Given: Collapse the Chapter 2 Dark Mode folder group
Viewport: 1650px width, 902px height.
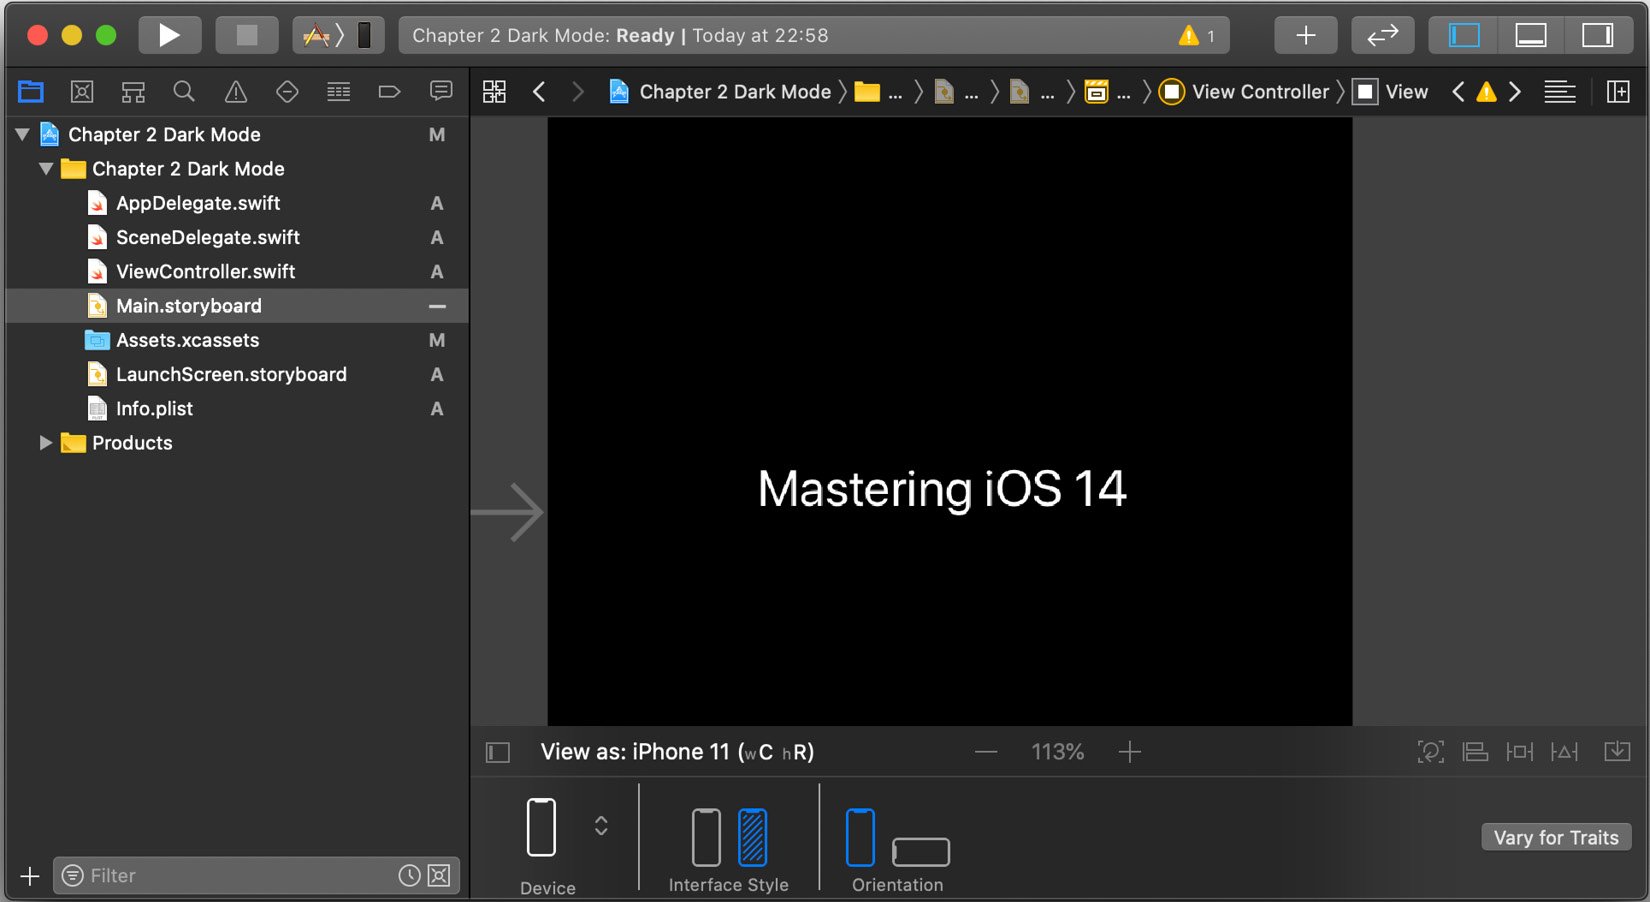Looking at the screenshot, I should (x=46, y=169).
